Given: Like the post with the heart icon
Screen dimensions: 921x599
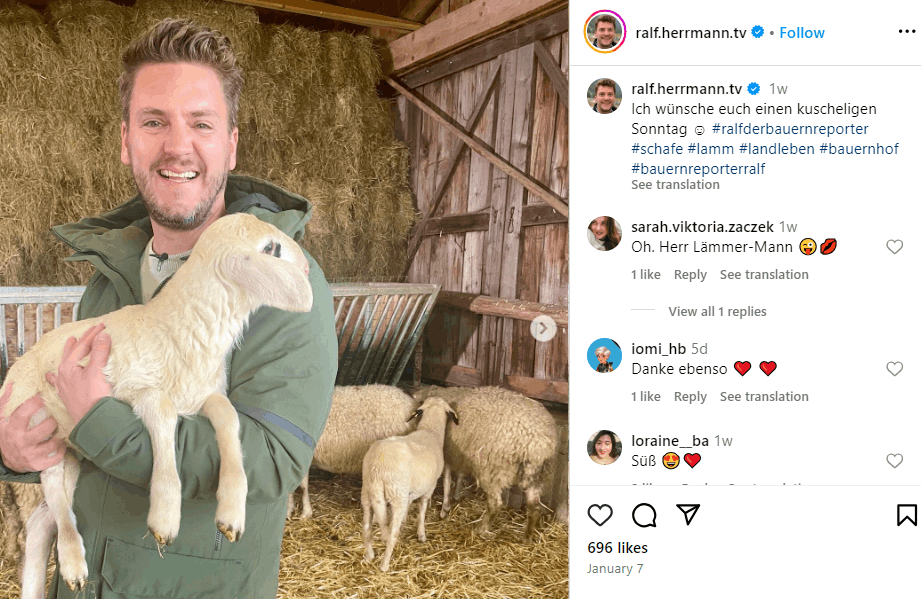Looking at the screenshot, I should (600, 515).
